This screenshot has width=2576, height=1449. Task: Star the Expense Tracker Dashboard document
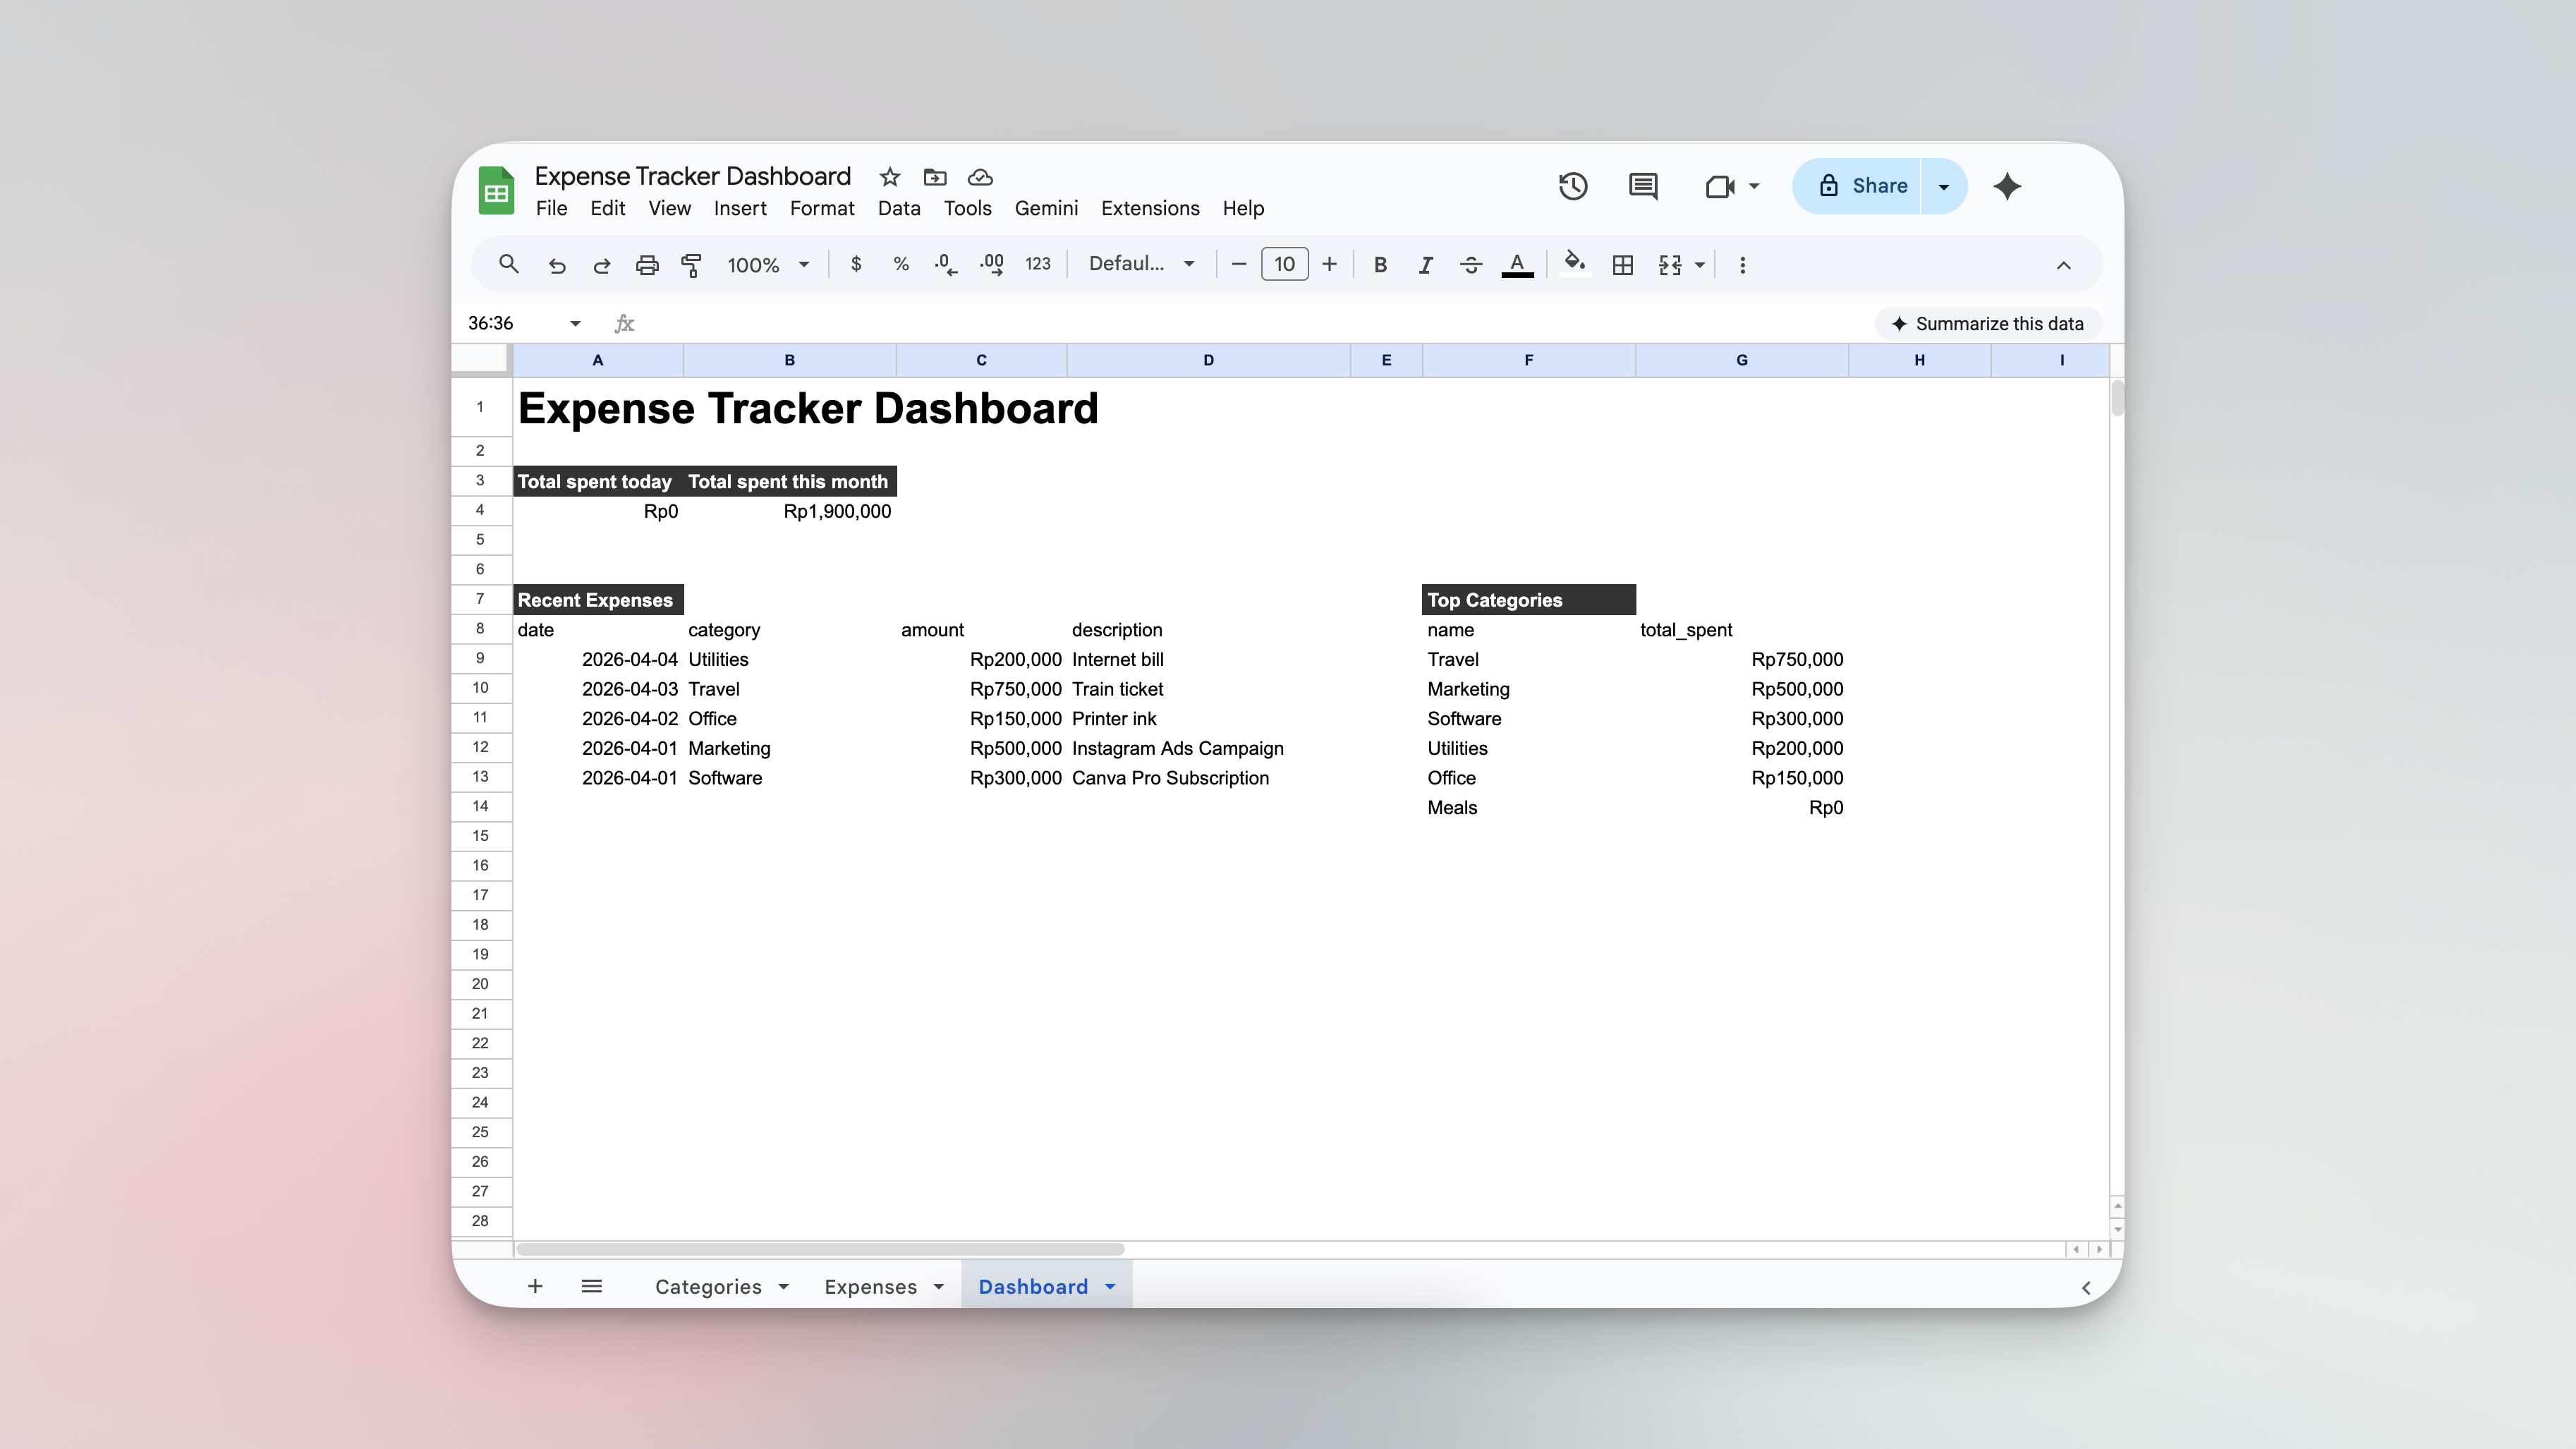click(x=889, y=177)
